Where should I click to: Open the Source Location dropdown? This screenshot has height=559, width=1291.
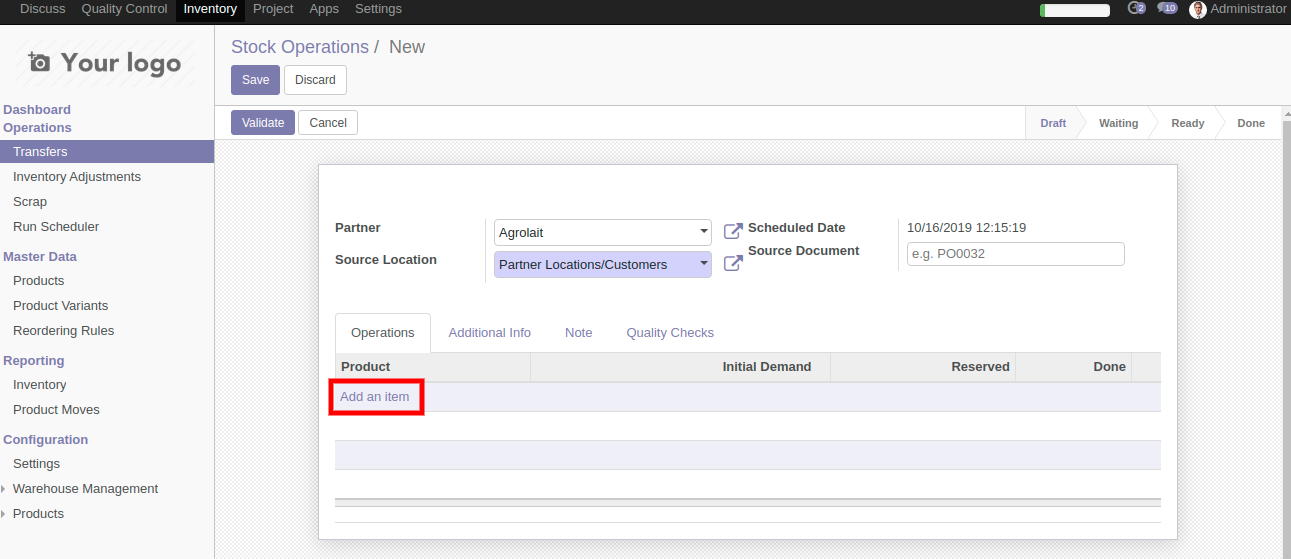[x=602, y=265]
